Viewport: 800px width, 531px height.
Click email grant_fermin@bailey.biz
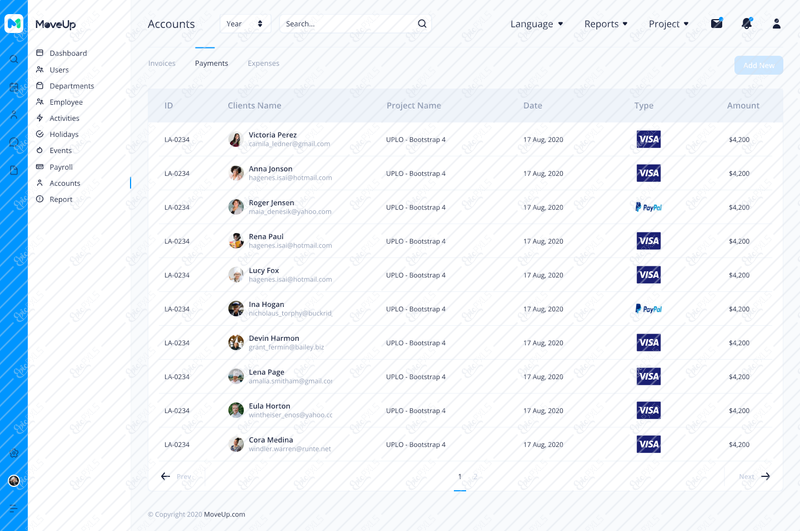[x=286, y=347]
